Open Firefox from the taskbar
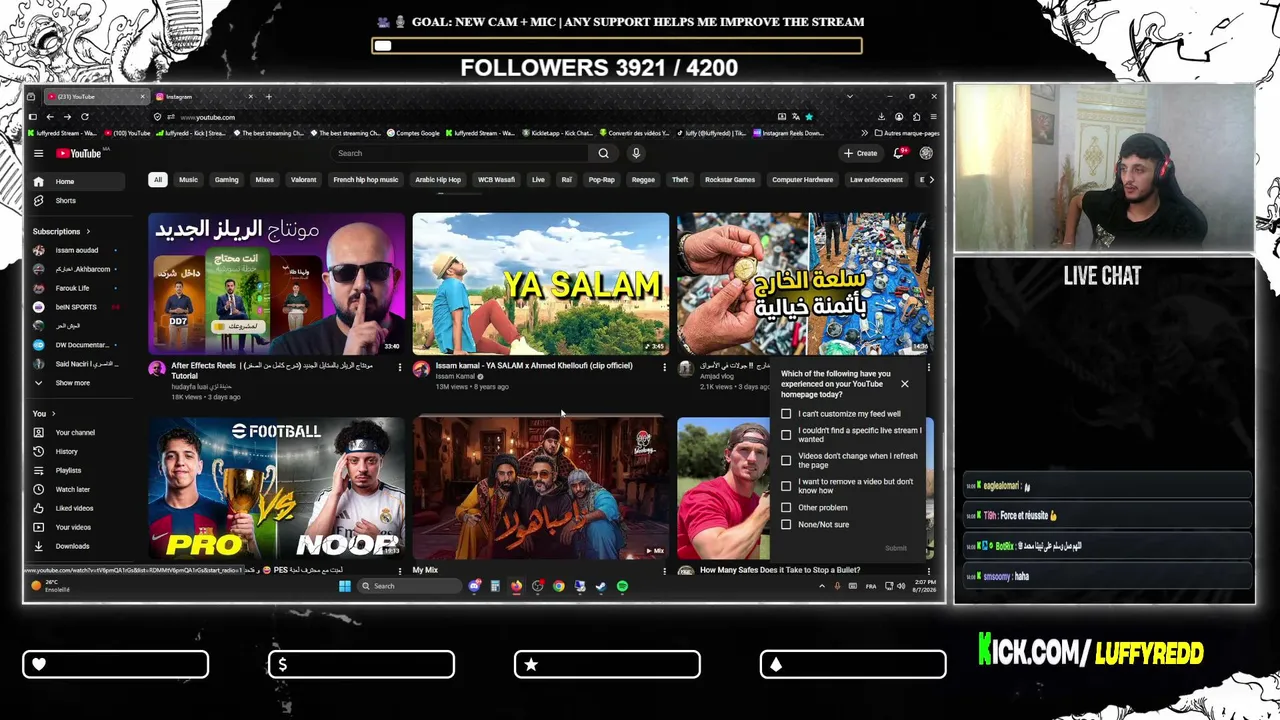The width and height of the screenshot is (1280, 720). click(516, 586)
